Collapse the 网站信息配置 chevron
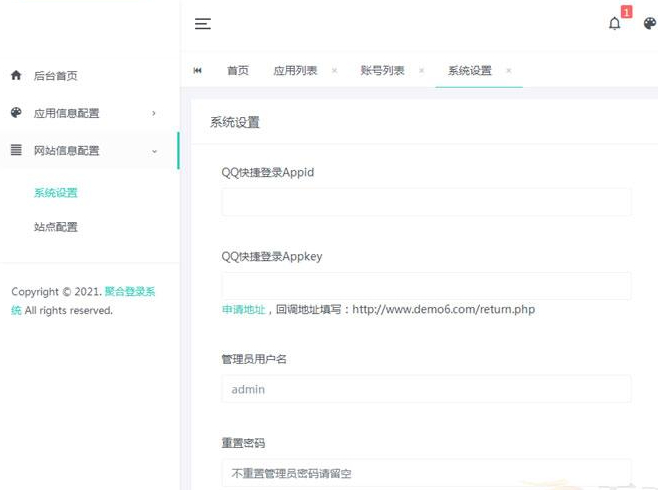The height and width of the screenshot is (490, 658). [154, 151]
